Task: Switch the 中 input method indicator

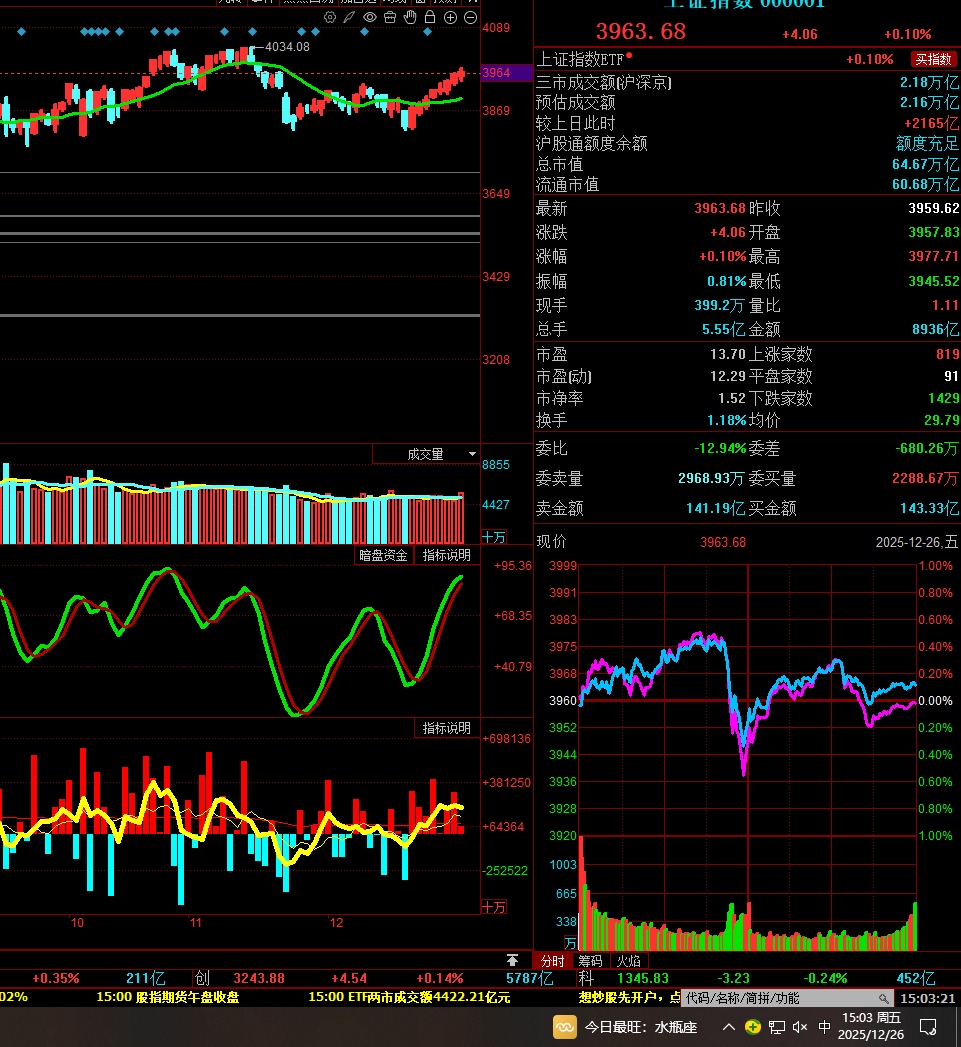Action: coord(824,1027)
